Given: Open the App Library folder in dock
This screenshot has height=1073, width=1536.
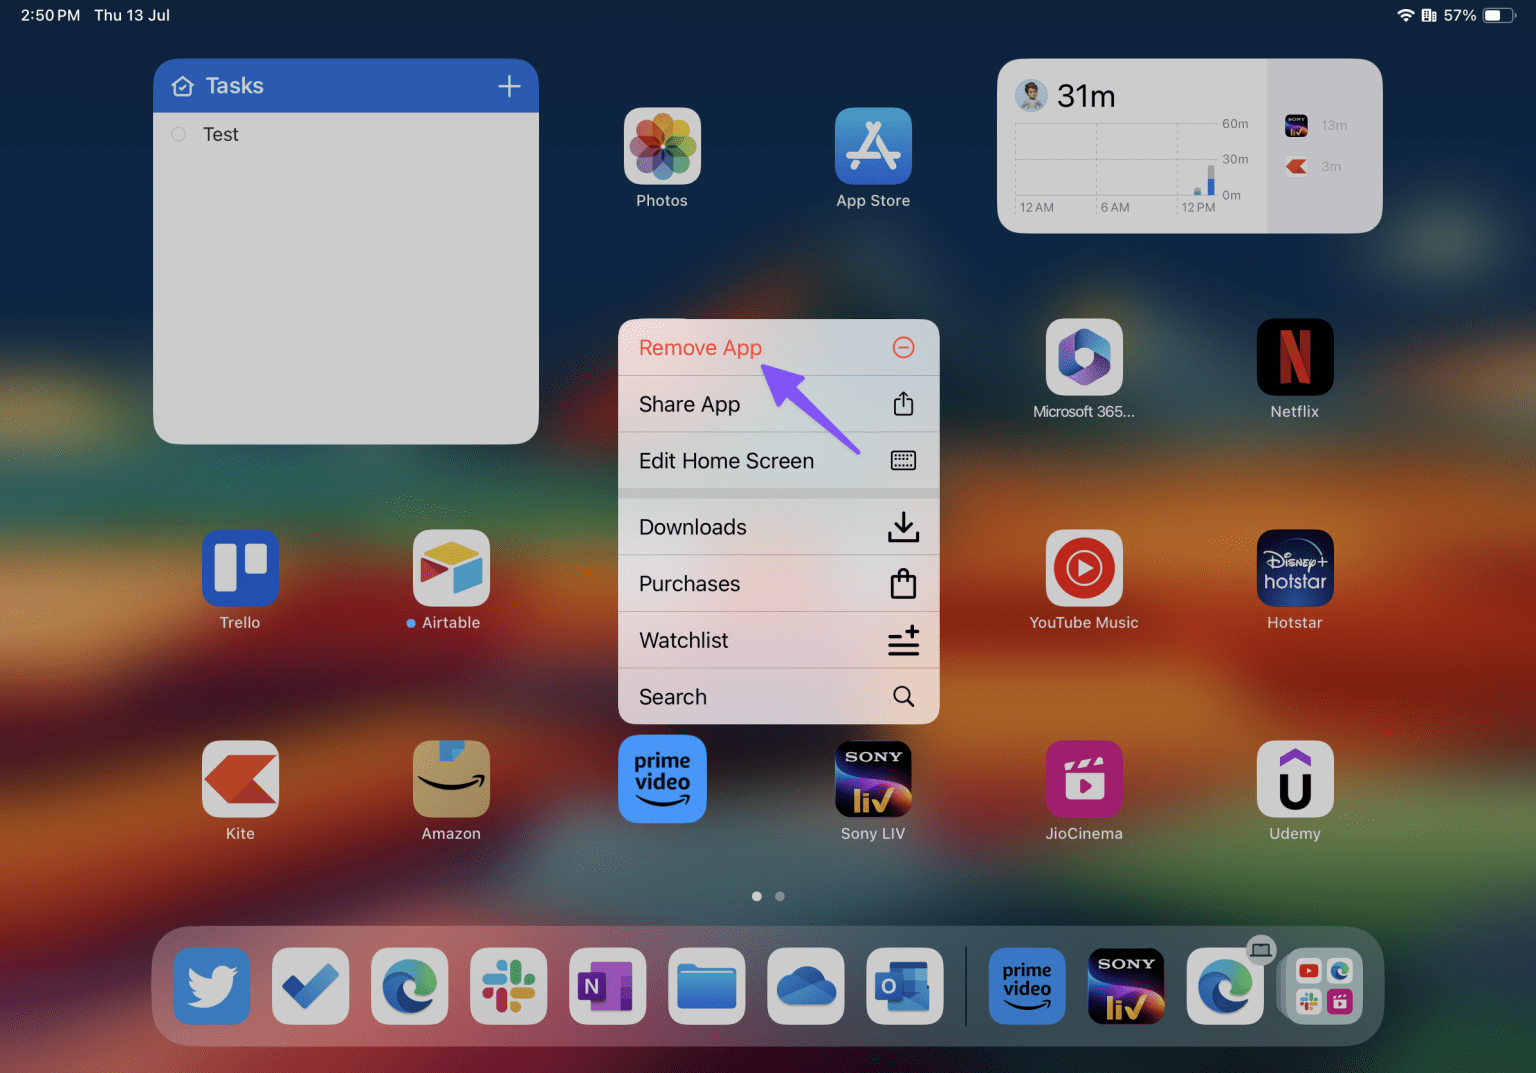Looking at the screenshot, I should pyautogui.click(x=1324, y=986).
